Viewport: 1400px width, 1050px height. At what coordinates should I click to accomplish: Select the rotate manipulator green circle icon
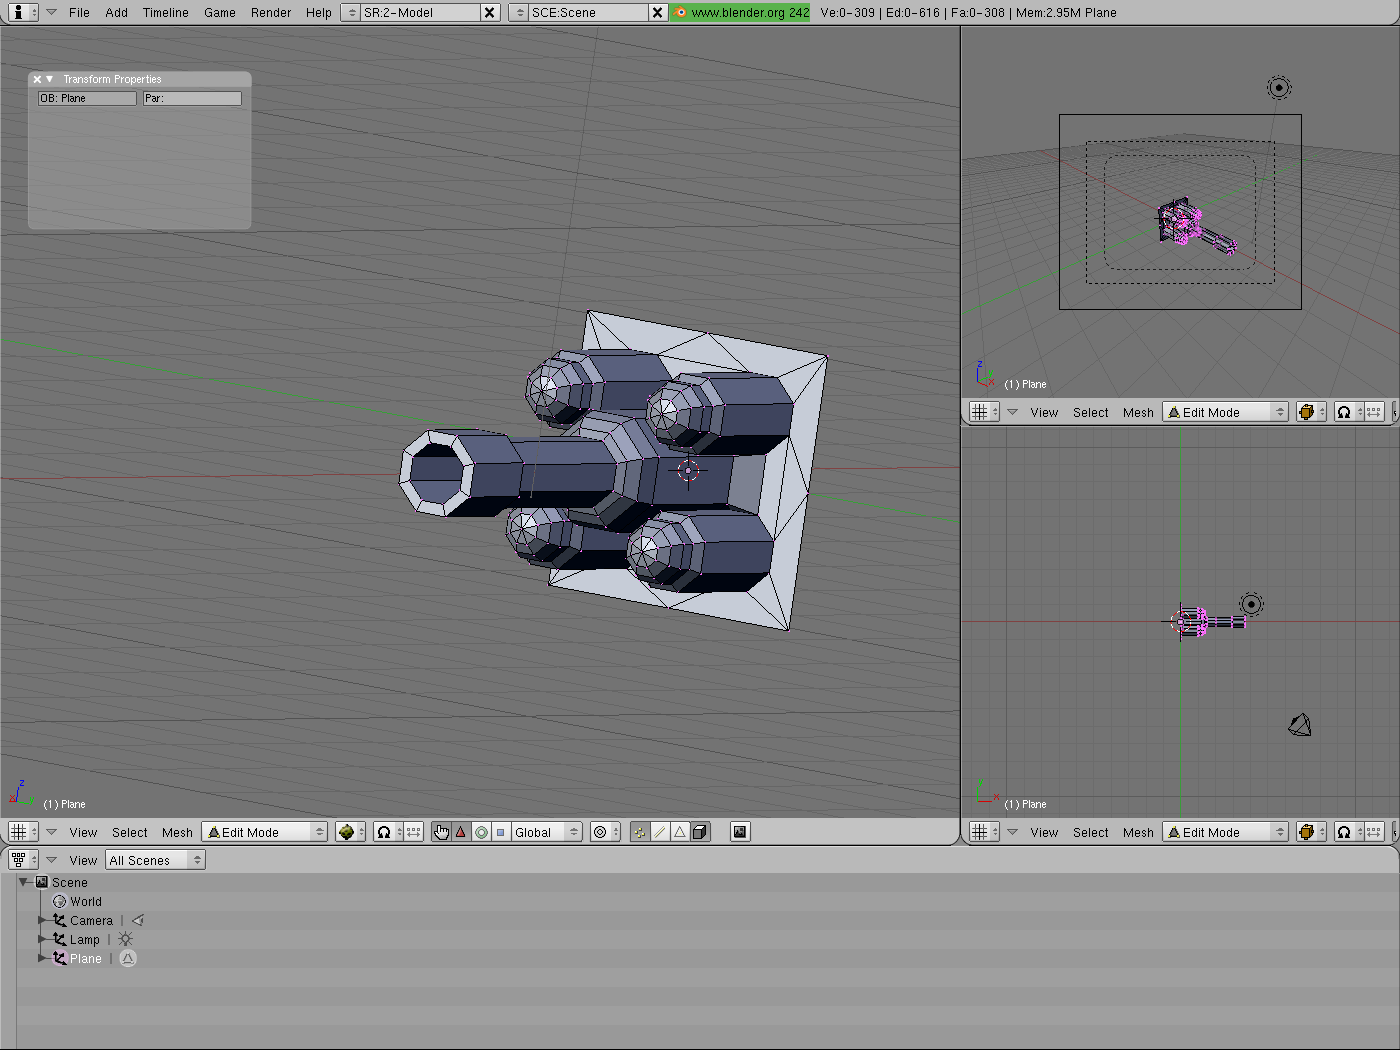(481, 832)
